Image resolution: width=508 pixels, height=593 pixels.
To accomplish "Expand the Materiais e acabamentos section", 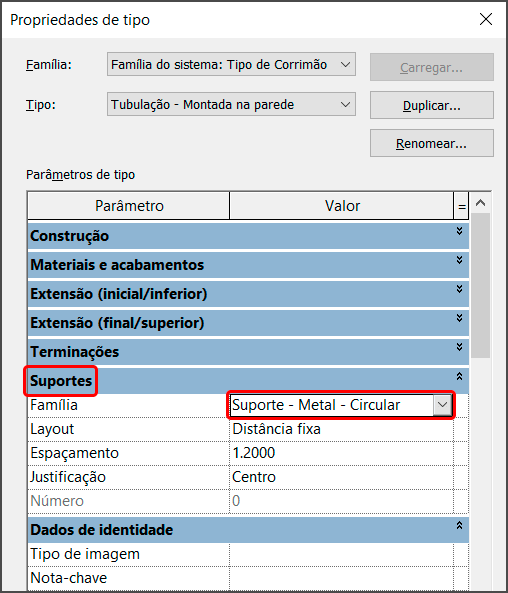I will click(459, 260).
